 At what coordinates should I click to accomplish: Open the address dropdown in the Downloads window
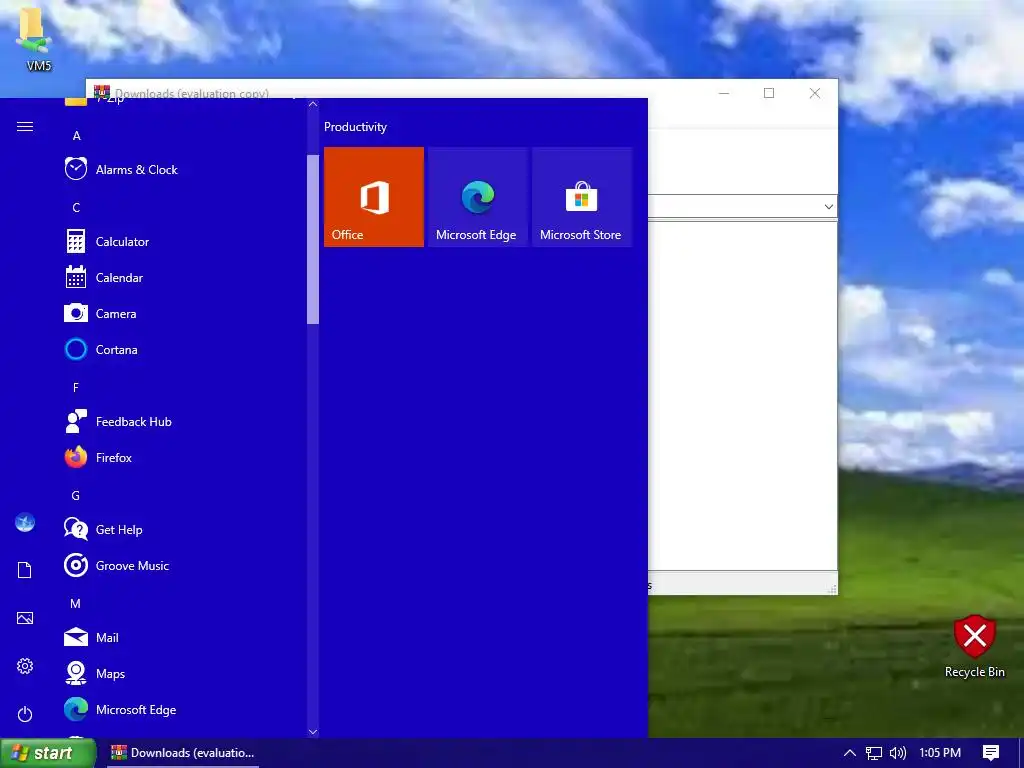click(x=828, y=206)
